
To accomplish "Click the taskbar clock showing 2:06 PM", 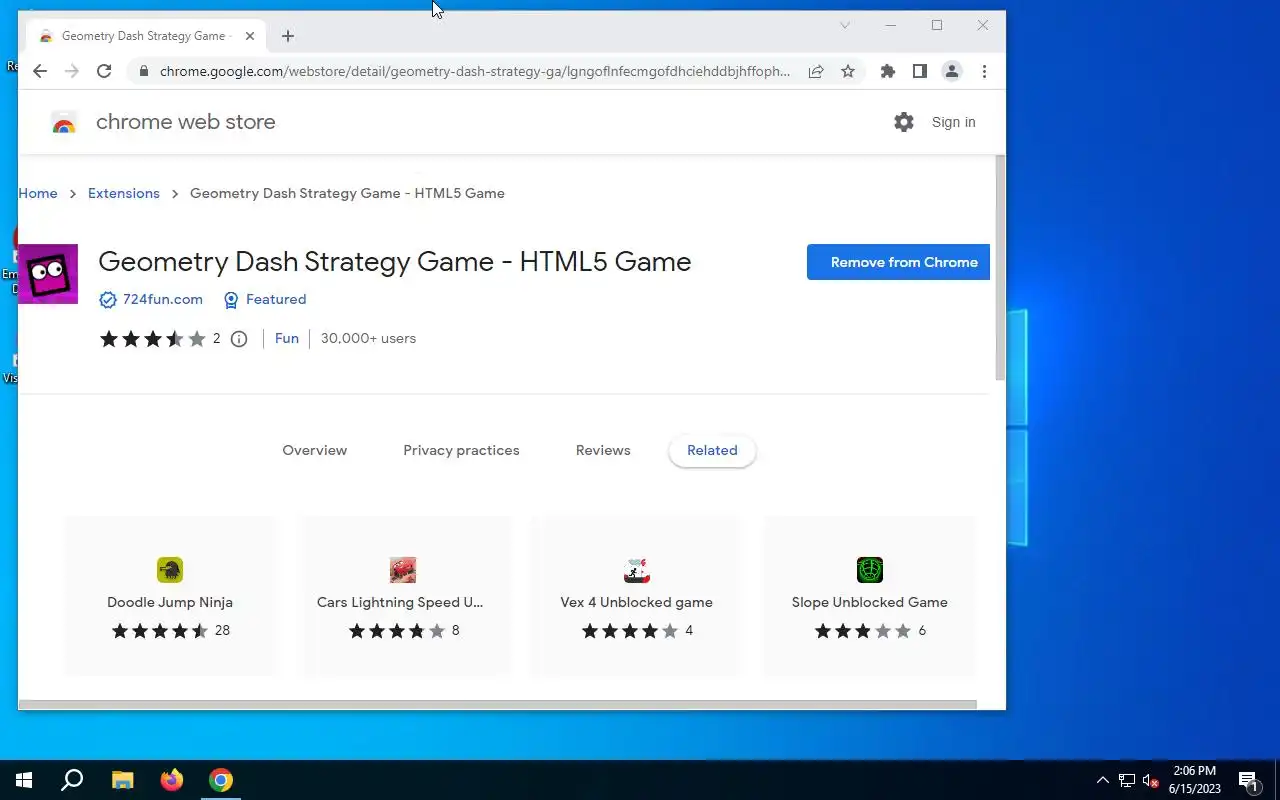I will (x=1195, y=780).
